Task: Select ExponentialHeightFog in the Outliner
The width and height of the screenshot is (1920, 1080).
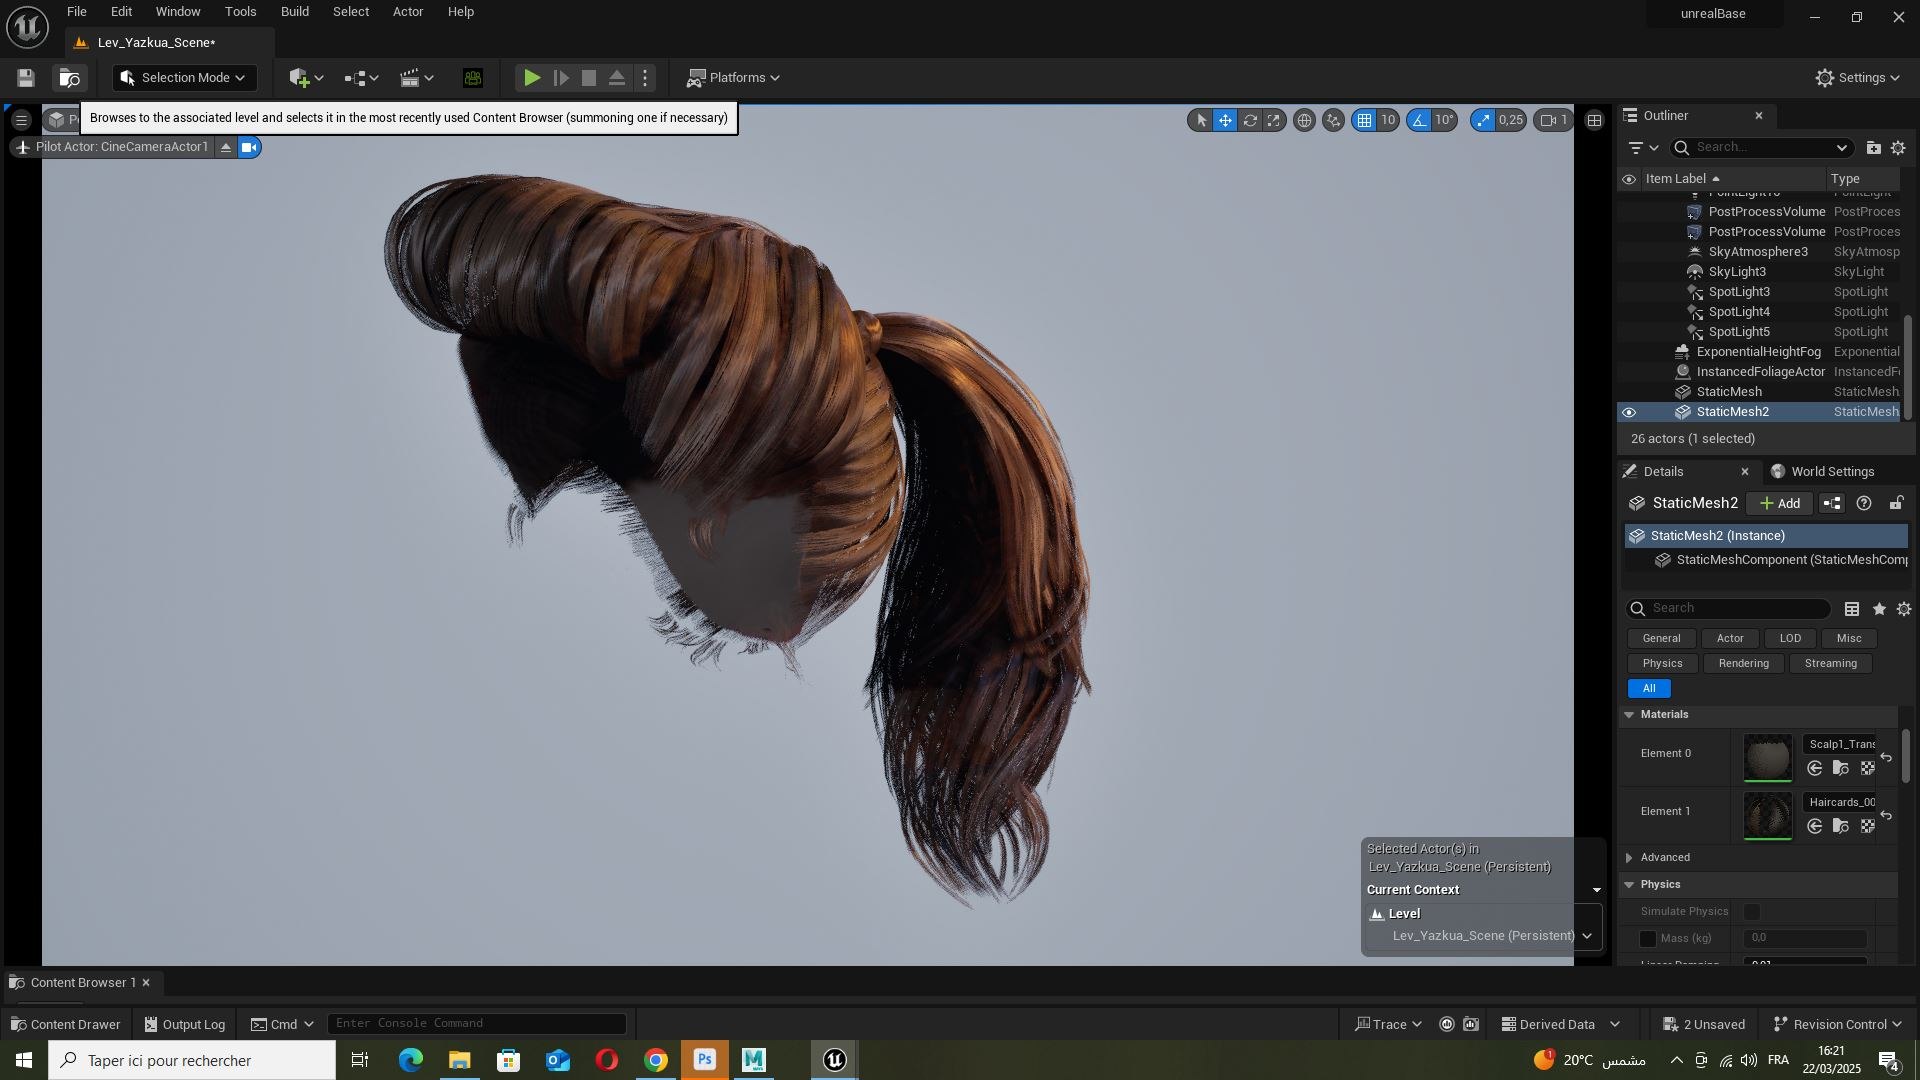Action: [1758, 352]
